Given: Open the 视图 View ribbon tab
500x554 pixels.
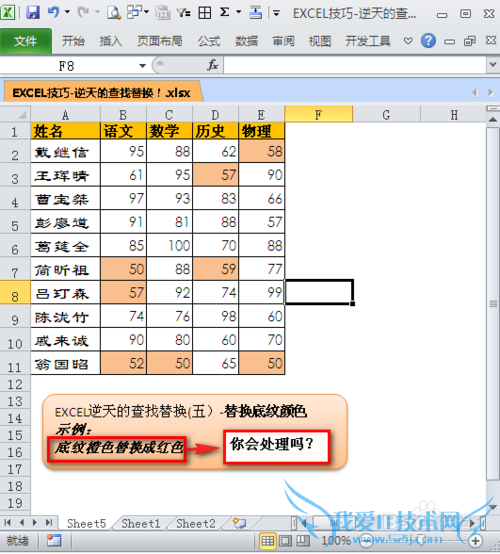Looking at the screenshot, I should pos(320,41).
